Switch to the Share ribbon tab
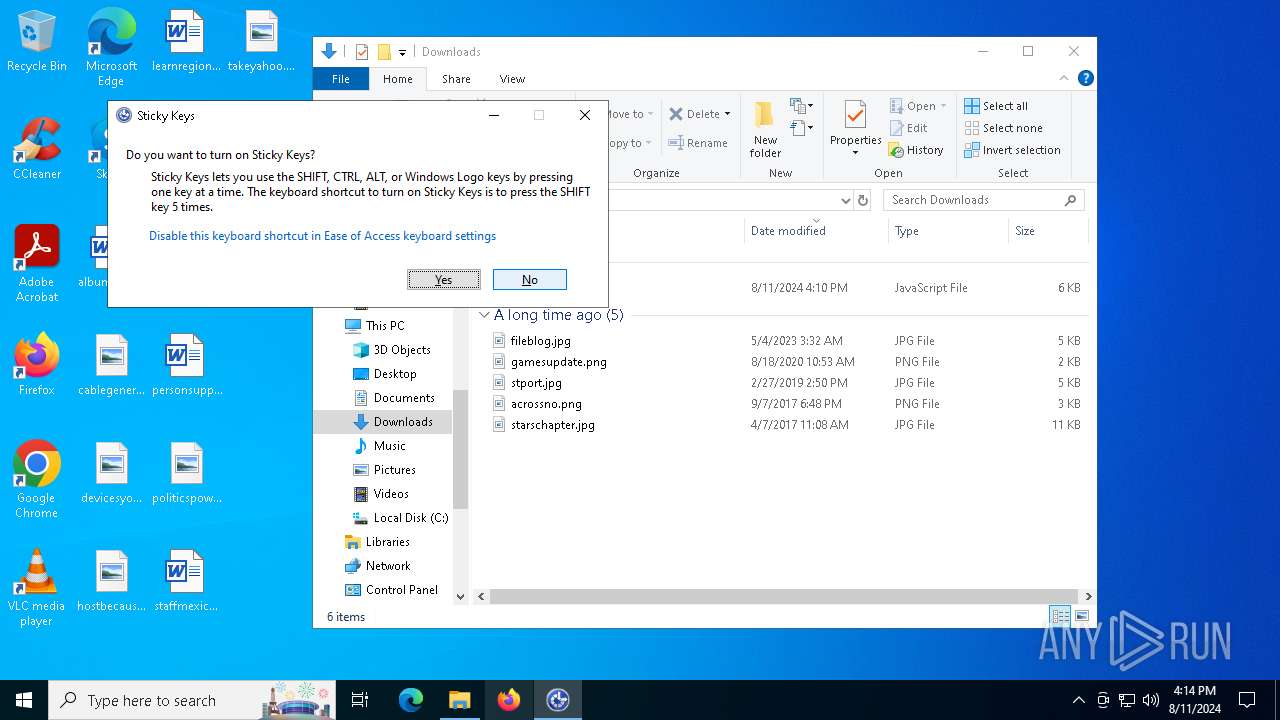This screenshot has height=720, width=1280. click(456, 79)
